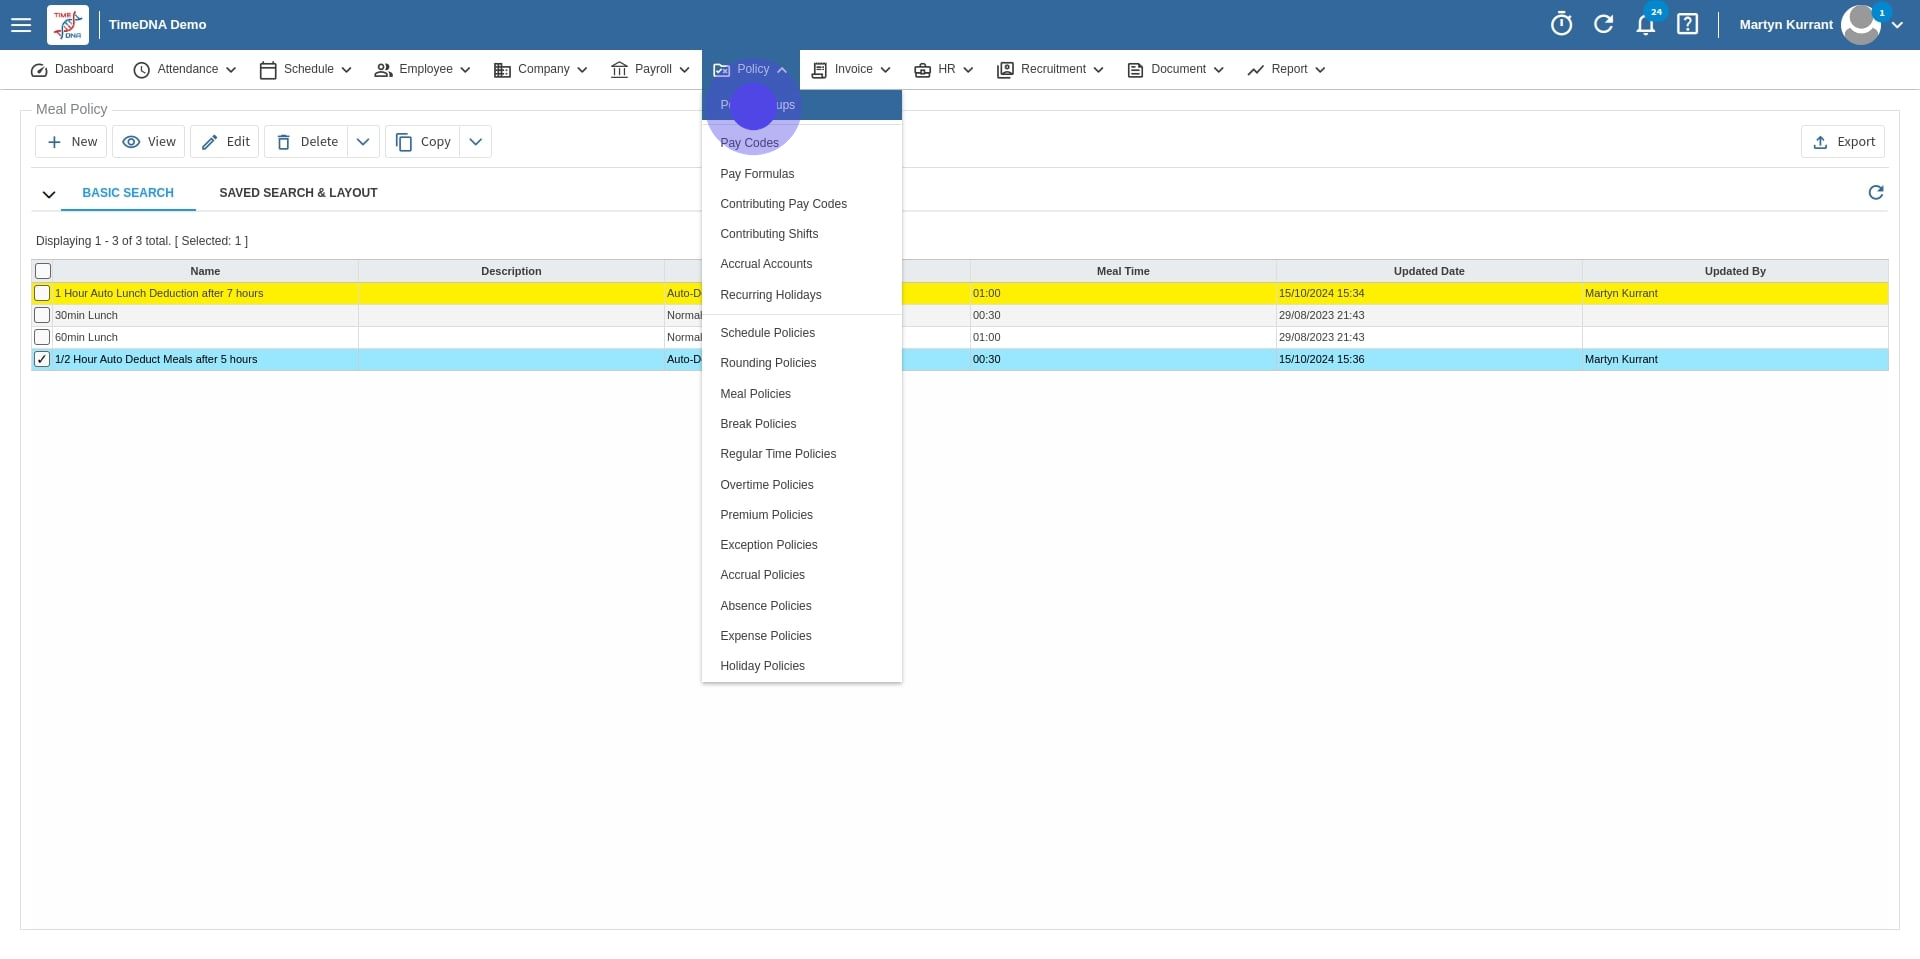The image size is (1920, 959).
Task: Expand the Copy button dropdown arrow
Action: coord(476,142)
